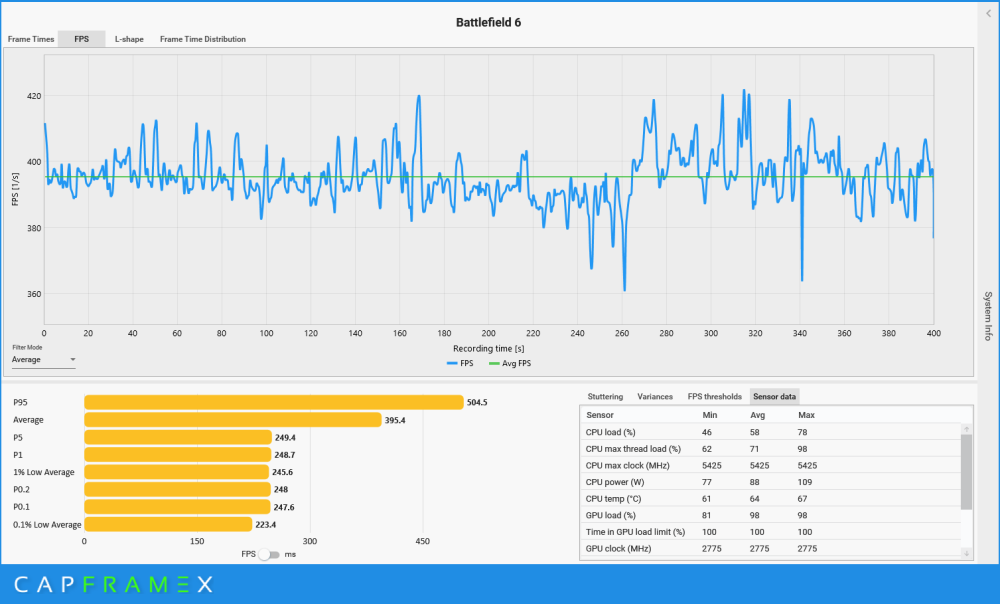The height and width of the screenshot is (604, 1000).
Task: Select the GPU load (%) row
Action: click(x=770, y=515)
